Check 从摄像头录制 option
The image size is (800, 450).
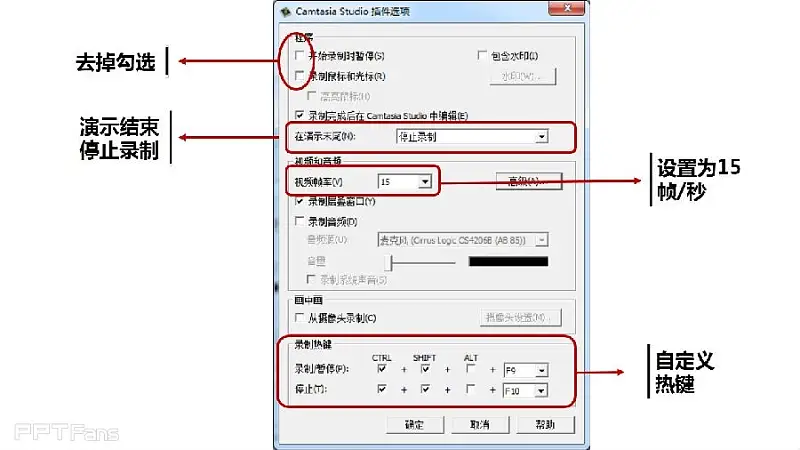click(299, 317)
